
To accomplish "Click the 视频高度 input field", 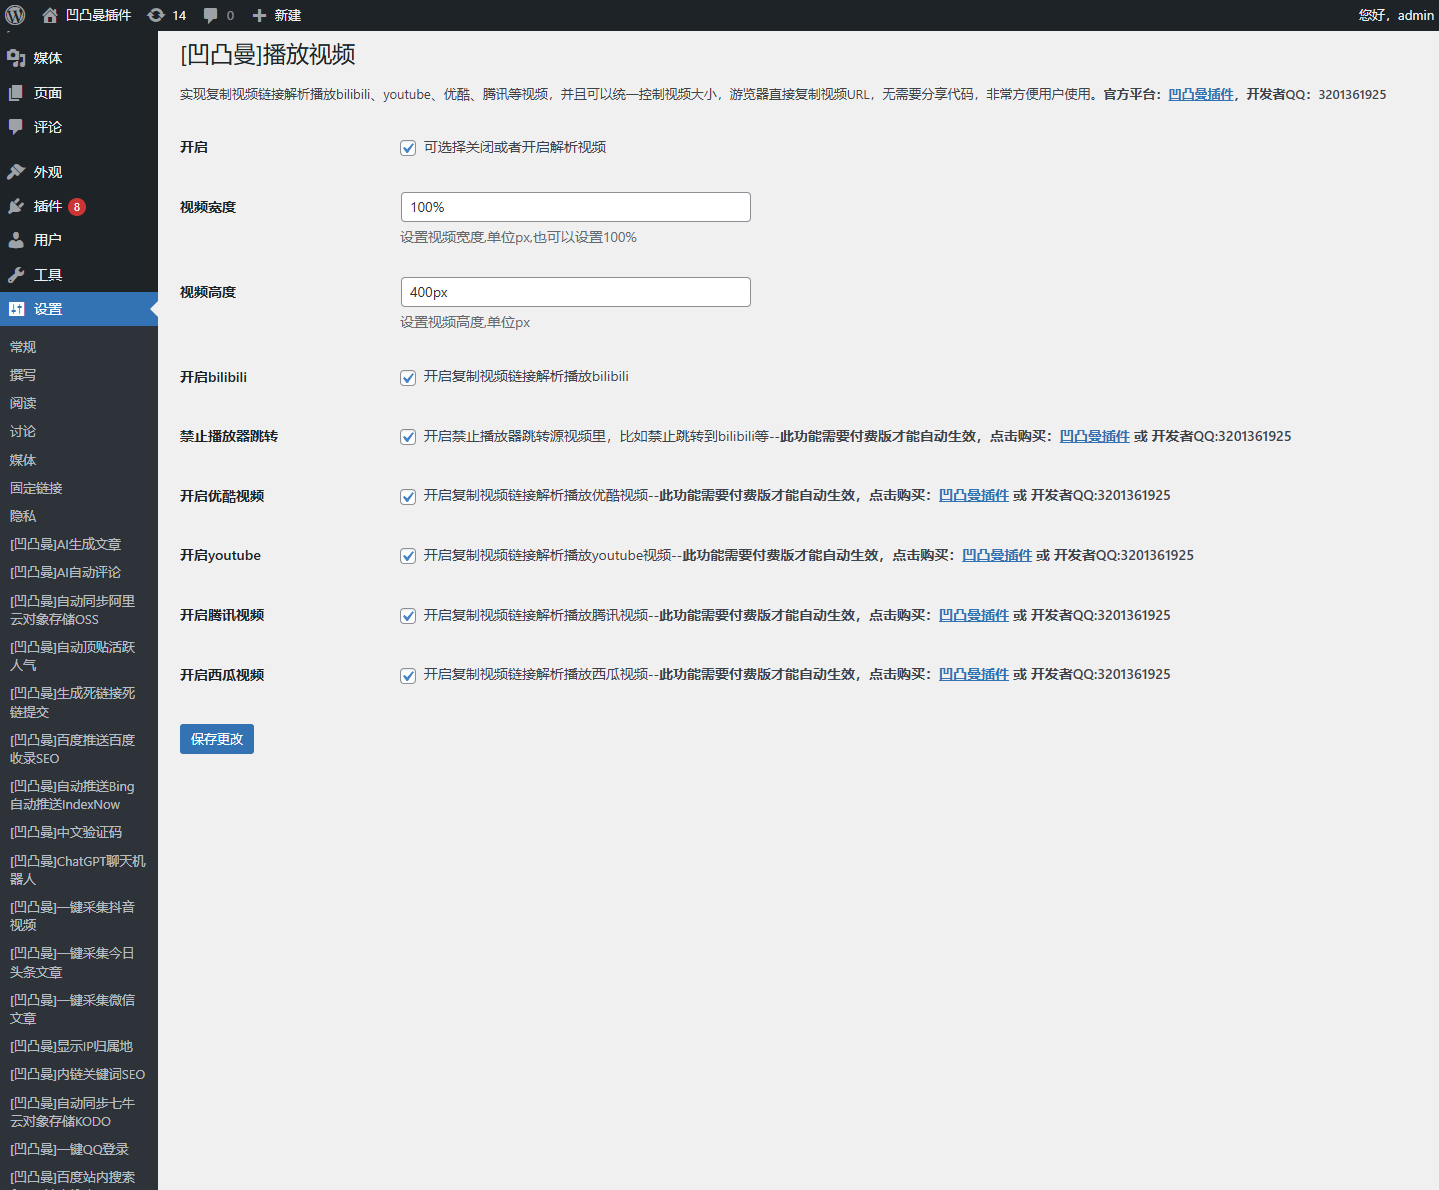I will pos(575,292).
